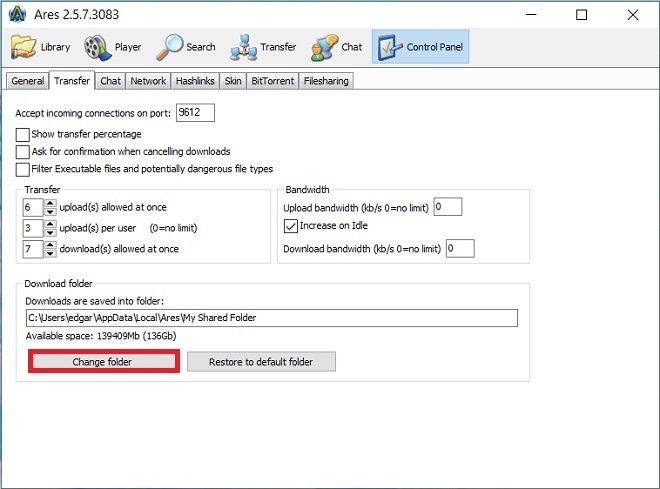
Task: Close the Ares window
Action: tap(633, 15)
